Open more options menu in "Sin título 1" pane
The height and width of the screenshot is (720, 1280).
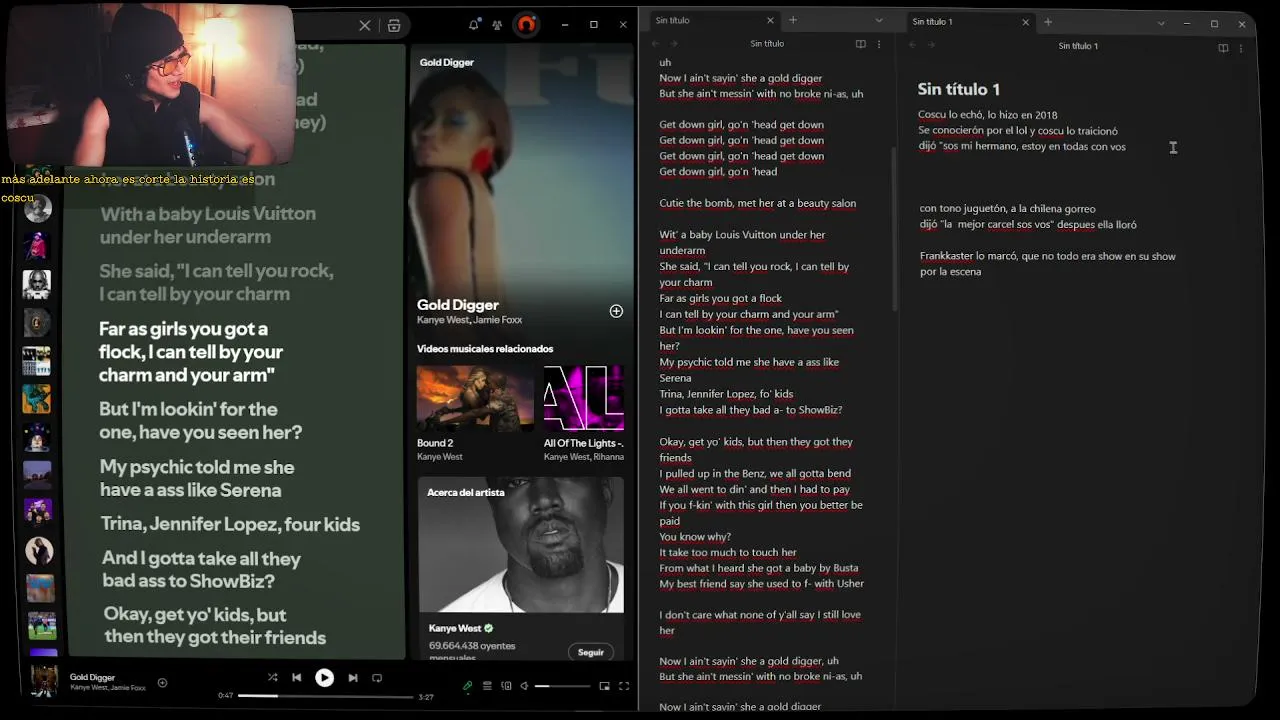point(1241,47)
